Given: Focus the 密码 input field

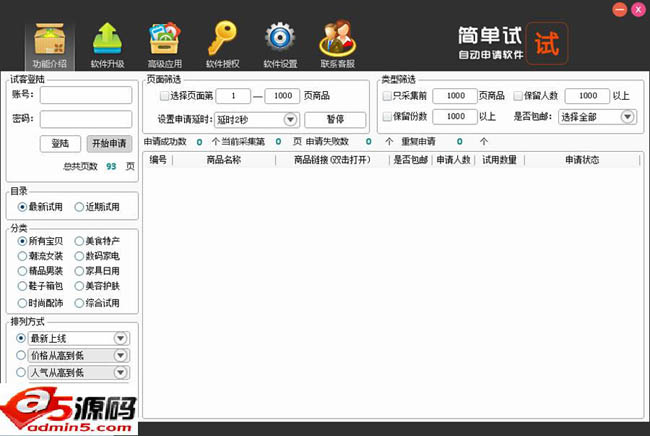Looking at the screenshot, I should pos(86,119).
